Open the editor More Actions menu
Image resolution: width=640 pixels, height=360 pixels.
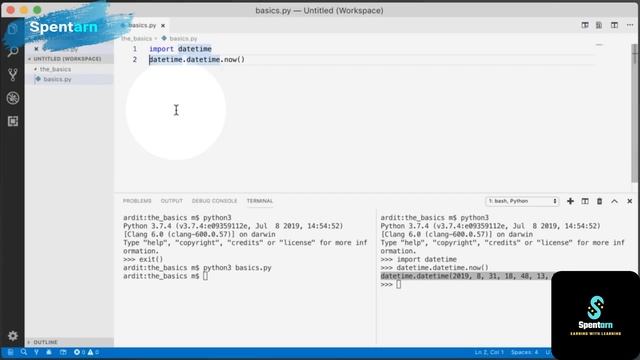tap(630, 25)
